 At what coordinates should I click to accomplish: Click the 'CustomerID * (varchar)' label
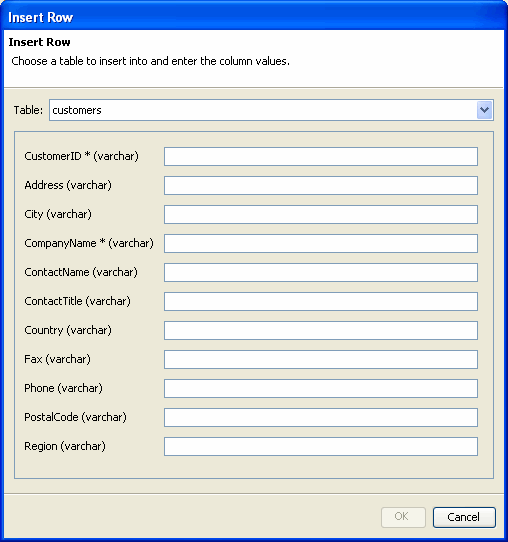tap(81, 156)
